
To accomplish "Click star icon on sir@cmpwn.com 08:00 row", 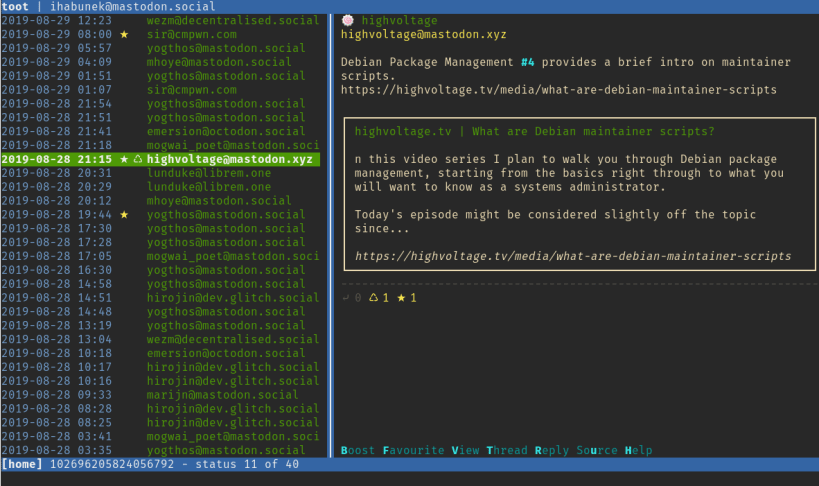I will (x=124, y=34).
